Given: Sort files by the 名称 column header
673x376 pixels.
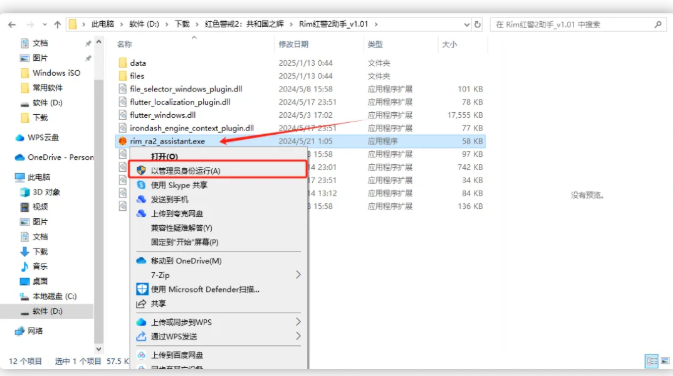Looking at the screenshot, I should tap(124, 44).
